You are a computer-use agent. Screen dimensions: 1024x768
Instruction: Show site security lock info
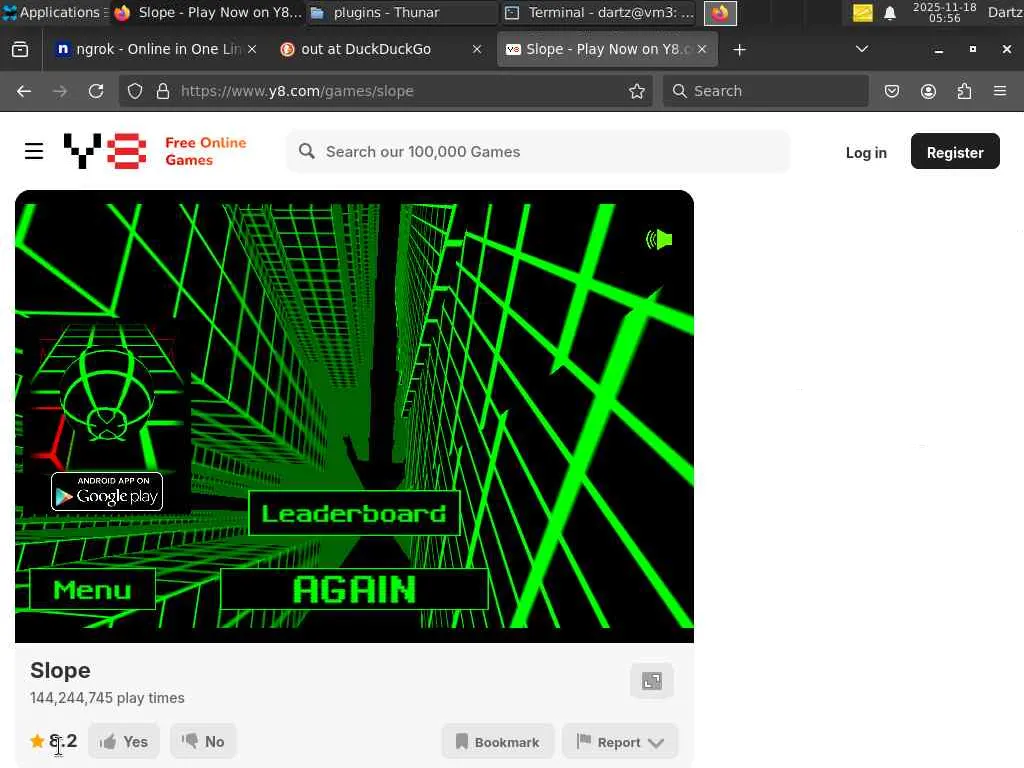pyautogui.click(x=163, y=91)
